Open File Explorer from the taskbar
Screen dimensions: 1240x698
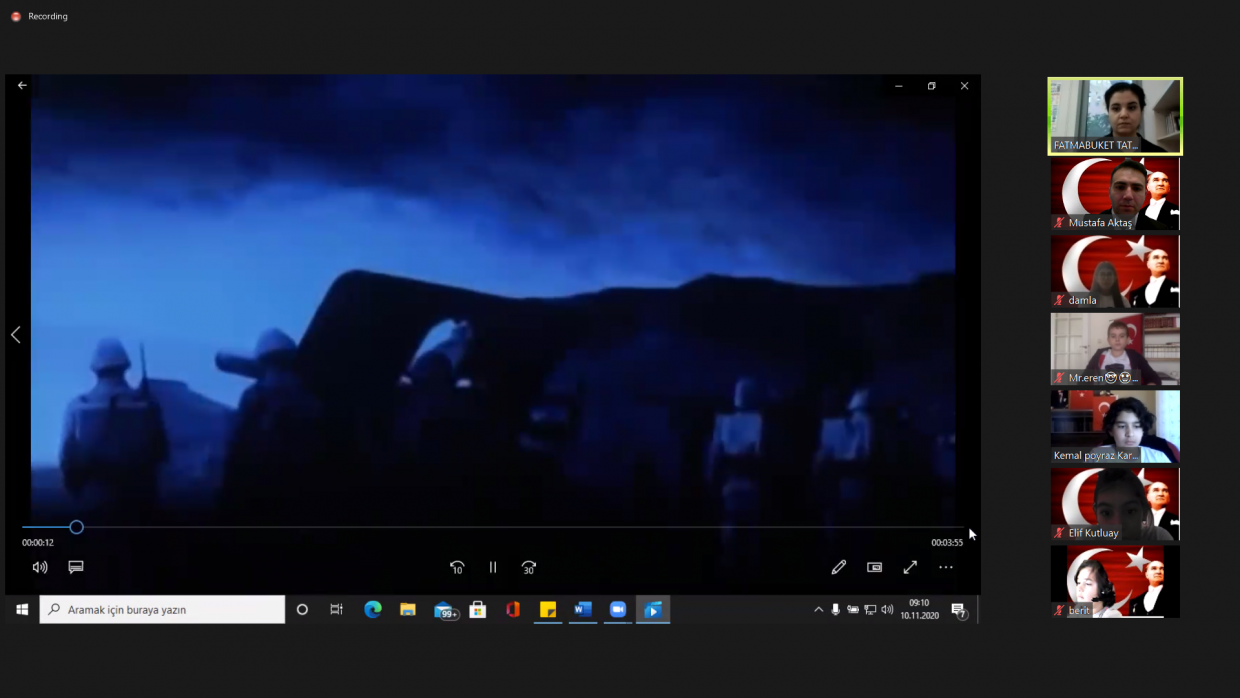coord(408,609)
